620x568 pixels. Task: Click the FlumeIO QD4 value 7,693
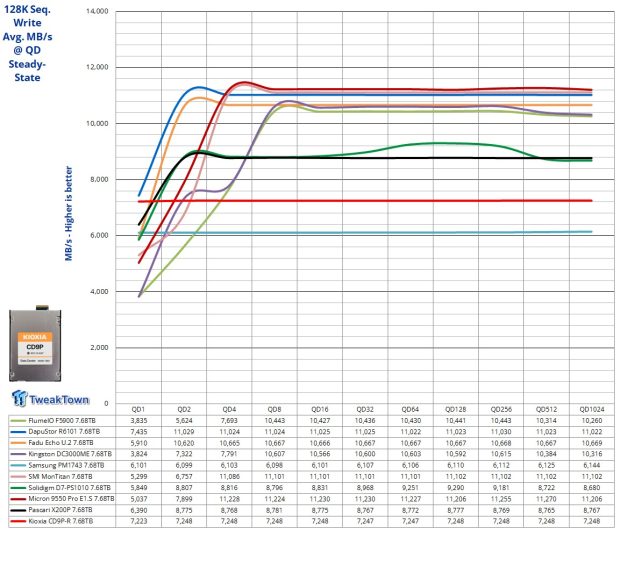pyautogui.click(x=229, y=421)
